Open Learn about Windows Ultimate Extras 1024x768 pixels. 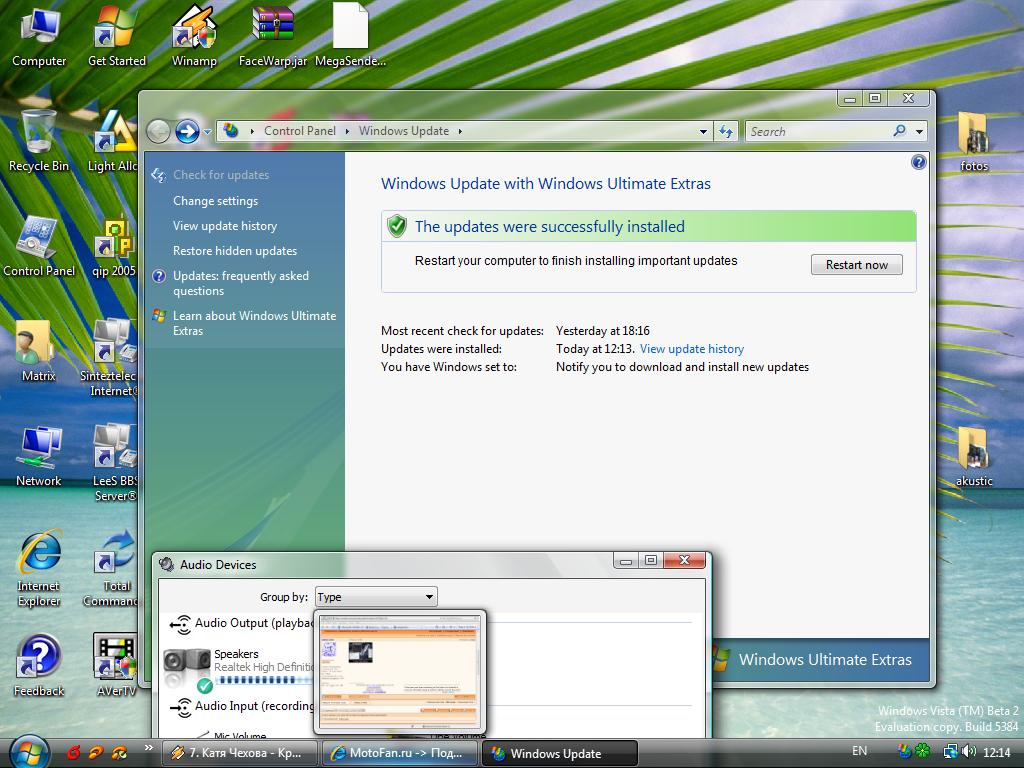tap(254, 323)
